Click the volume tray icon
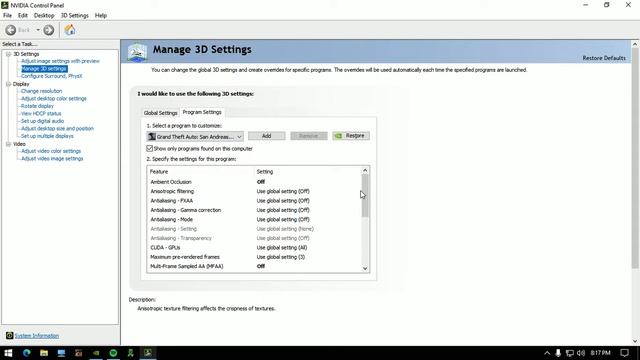Screen dimensions: 640x360 coord(581,353)
